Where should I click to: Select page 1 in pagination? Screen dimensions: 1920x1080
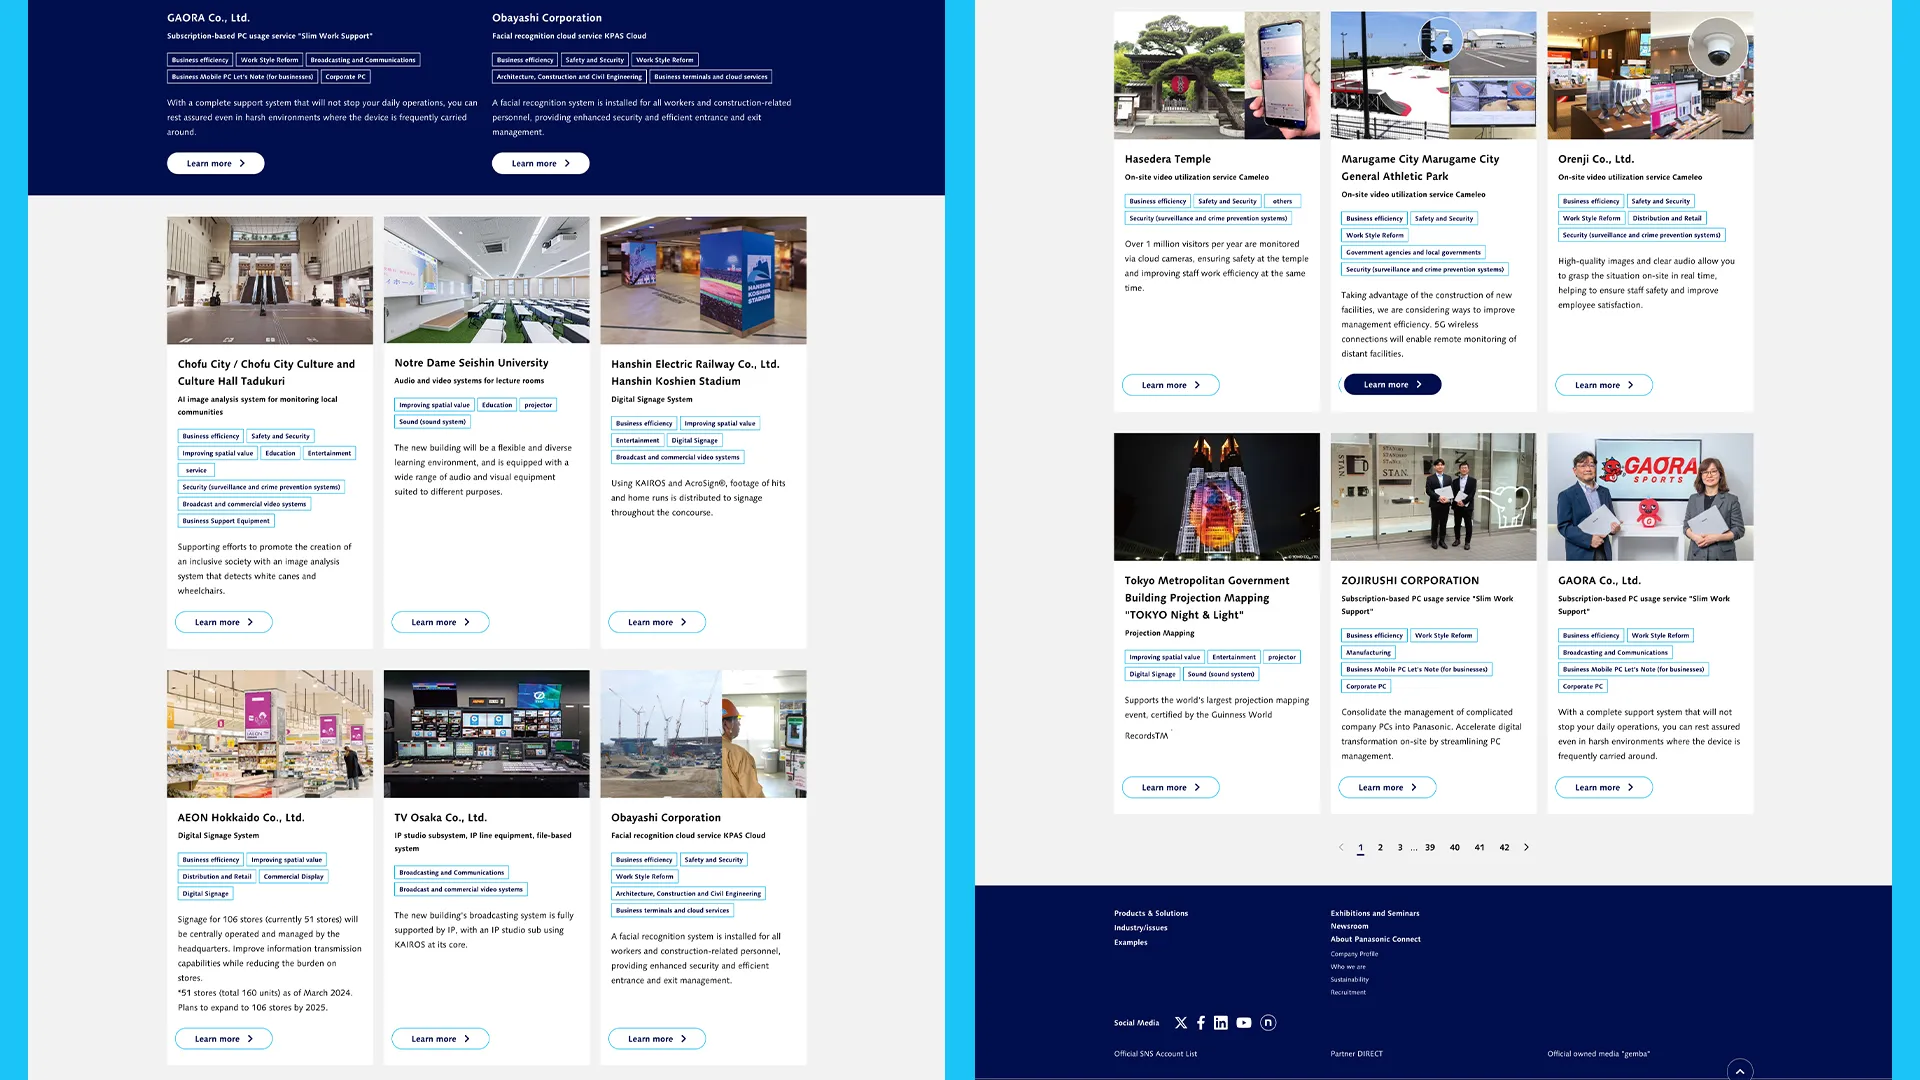point(1361,847)
